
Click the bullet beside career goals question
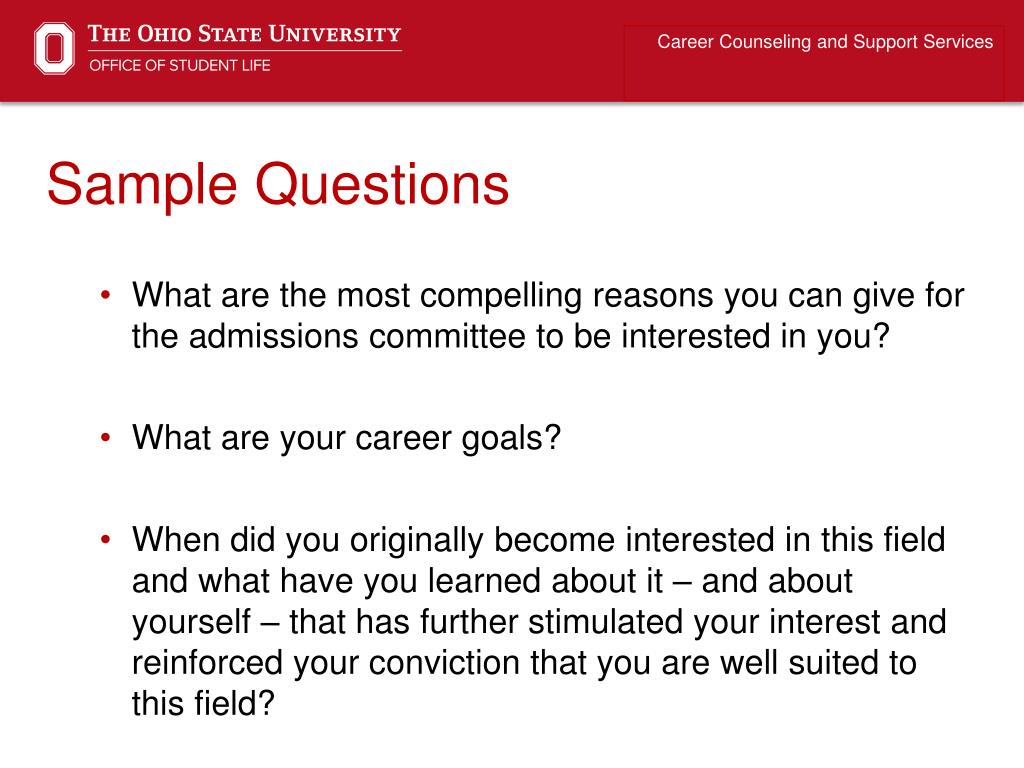tap(106, 438)
